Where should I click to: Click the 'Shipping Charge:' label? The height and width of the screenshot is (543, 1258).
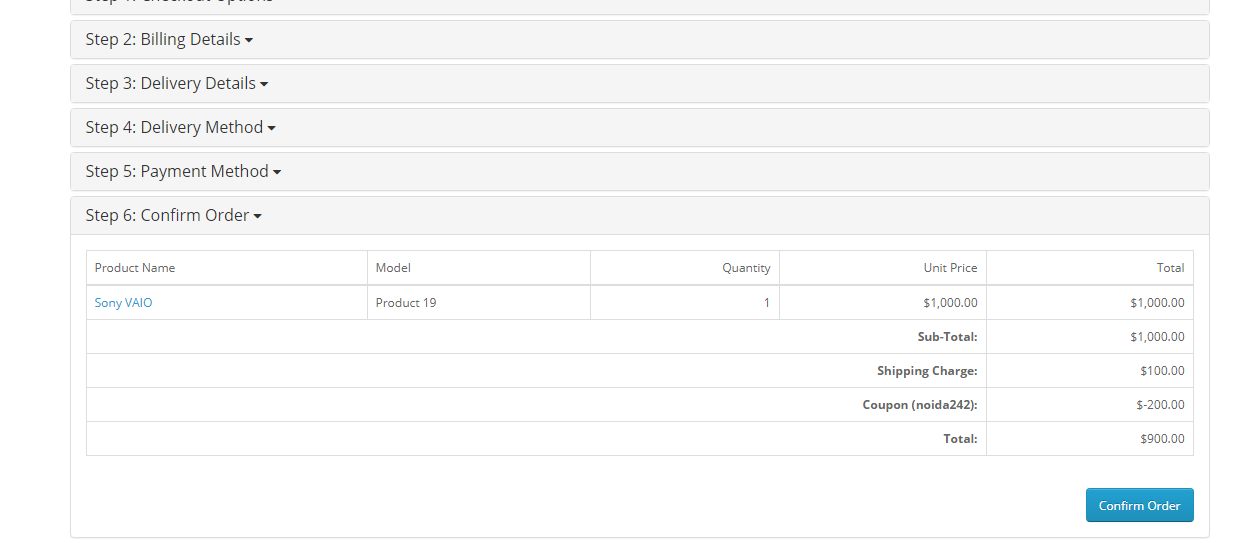click(927, 371)
